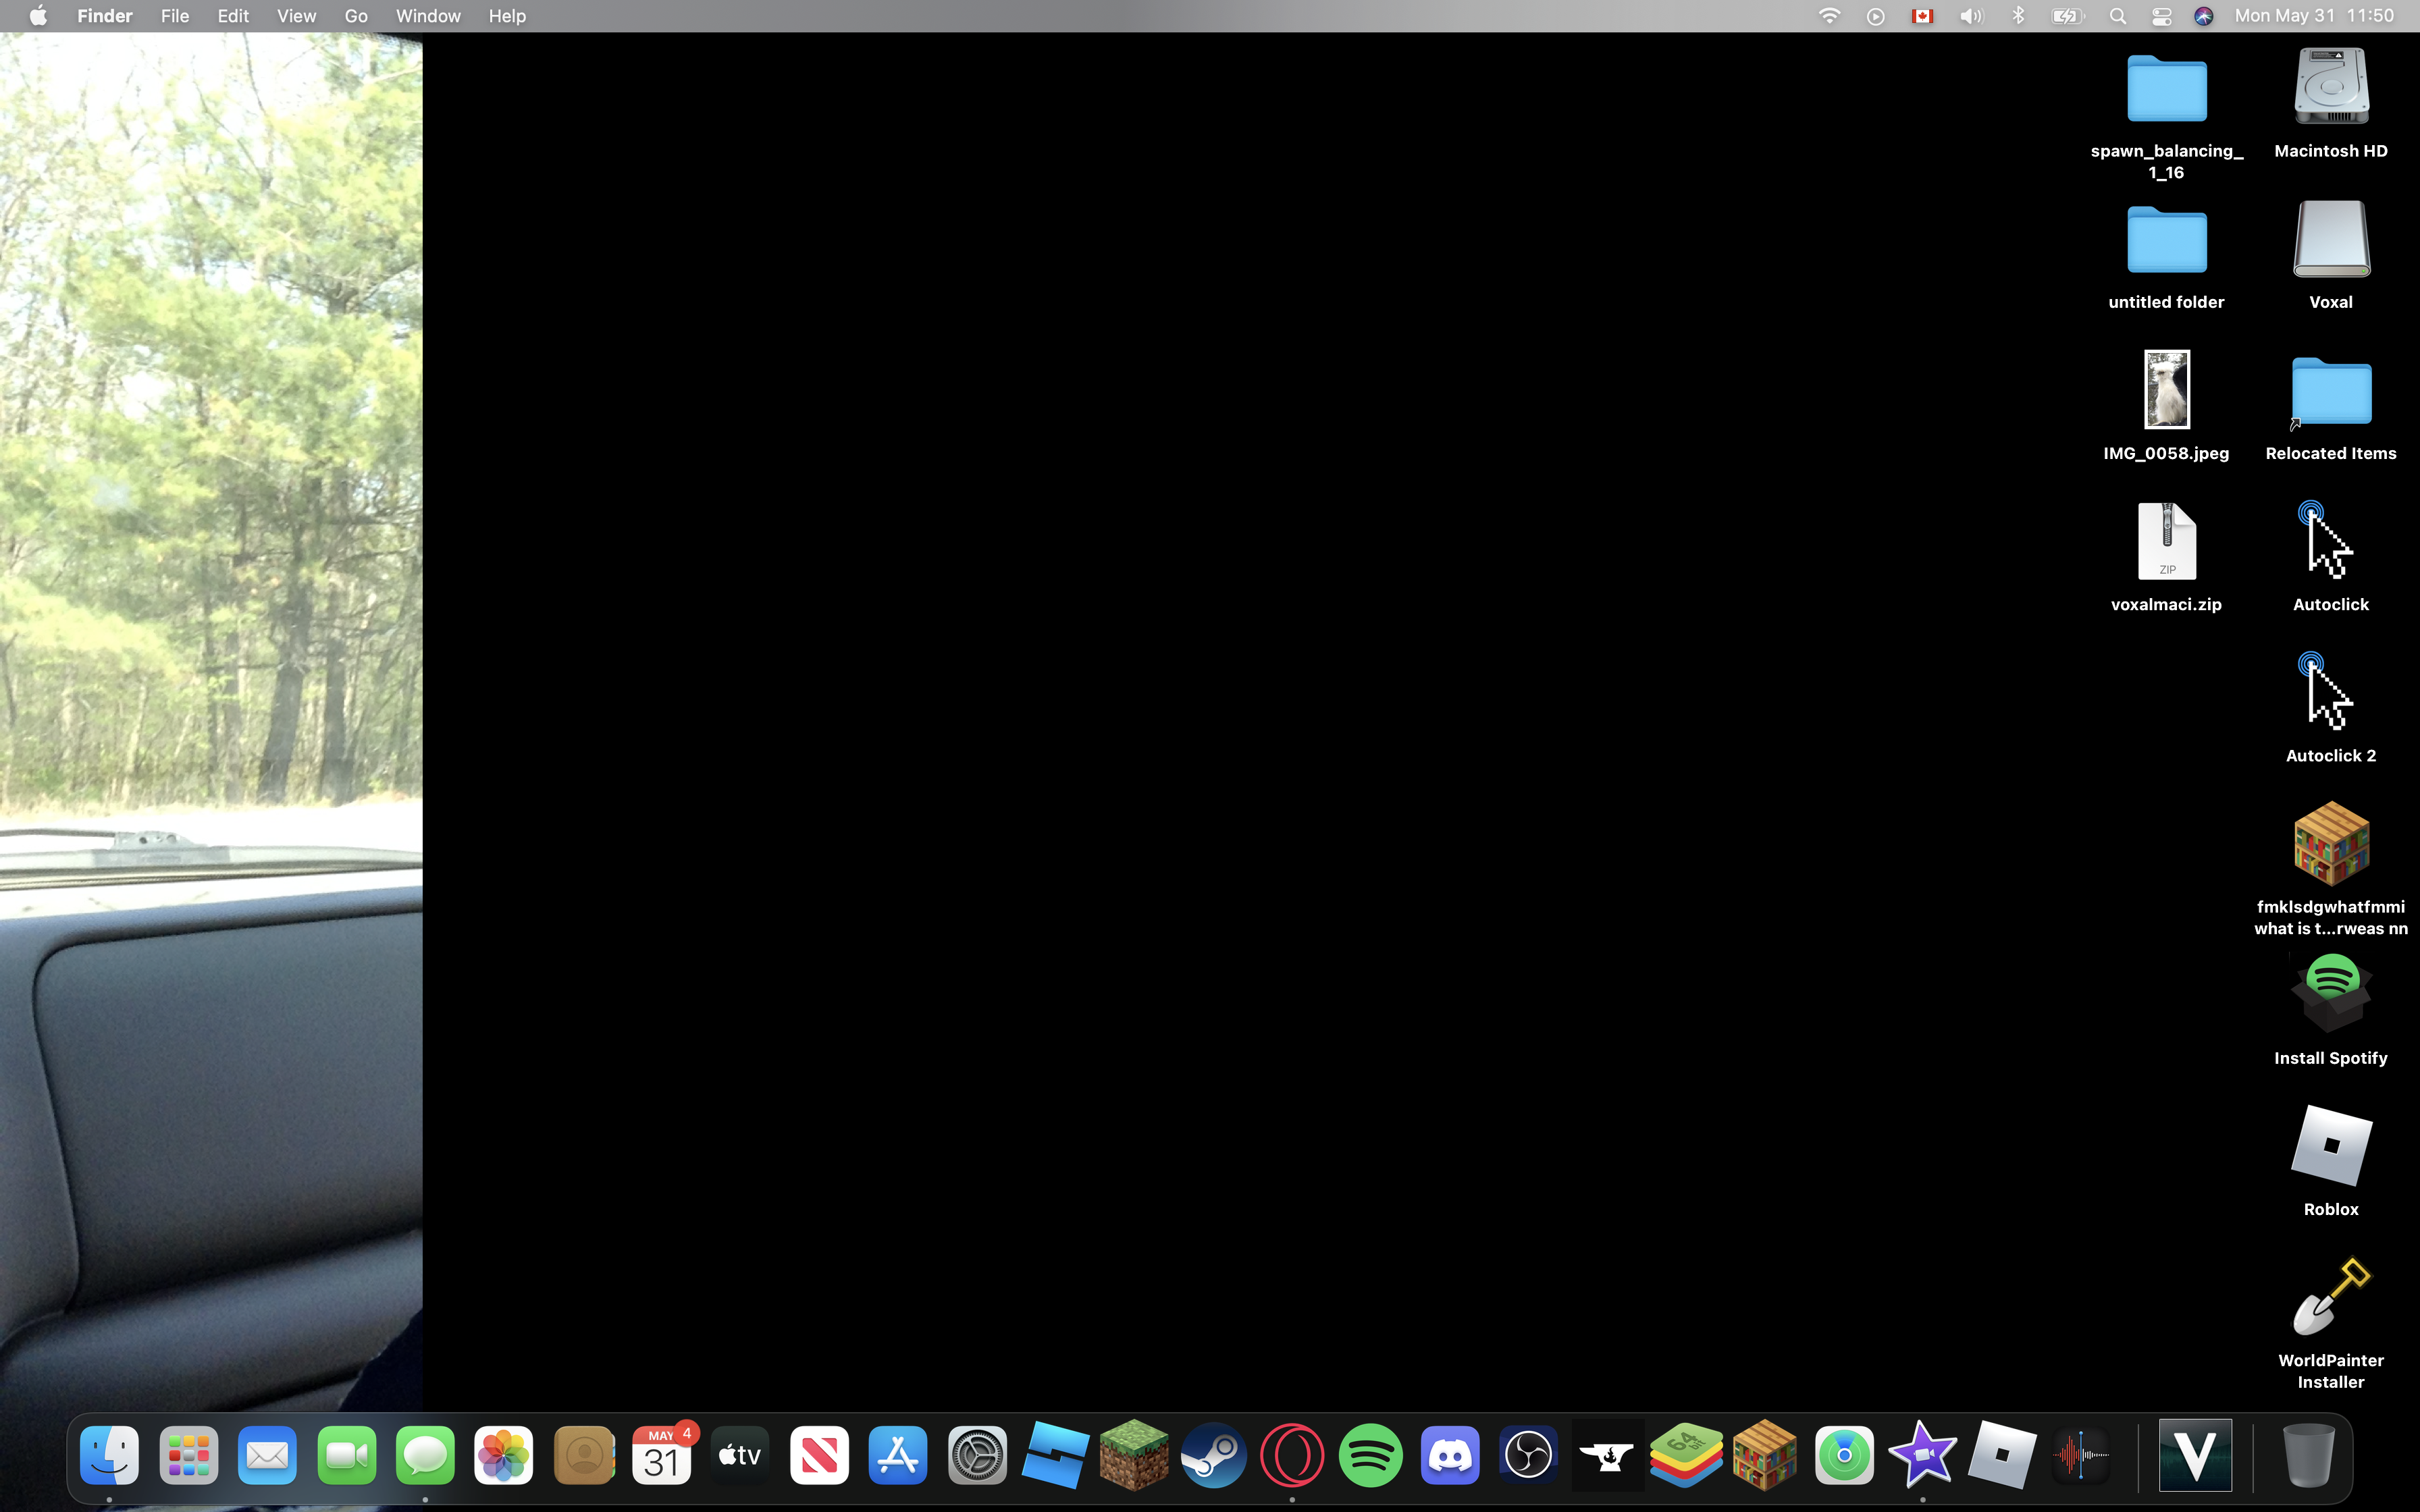Select WorldPainter Installer on desktop
The width and height of the screenshot is (2420, 1512).
(x=2331, y=1298)
